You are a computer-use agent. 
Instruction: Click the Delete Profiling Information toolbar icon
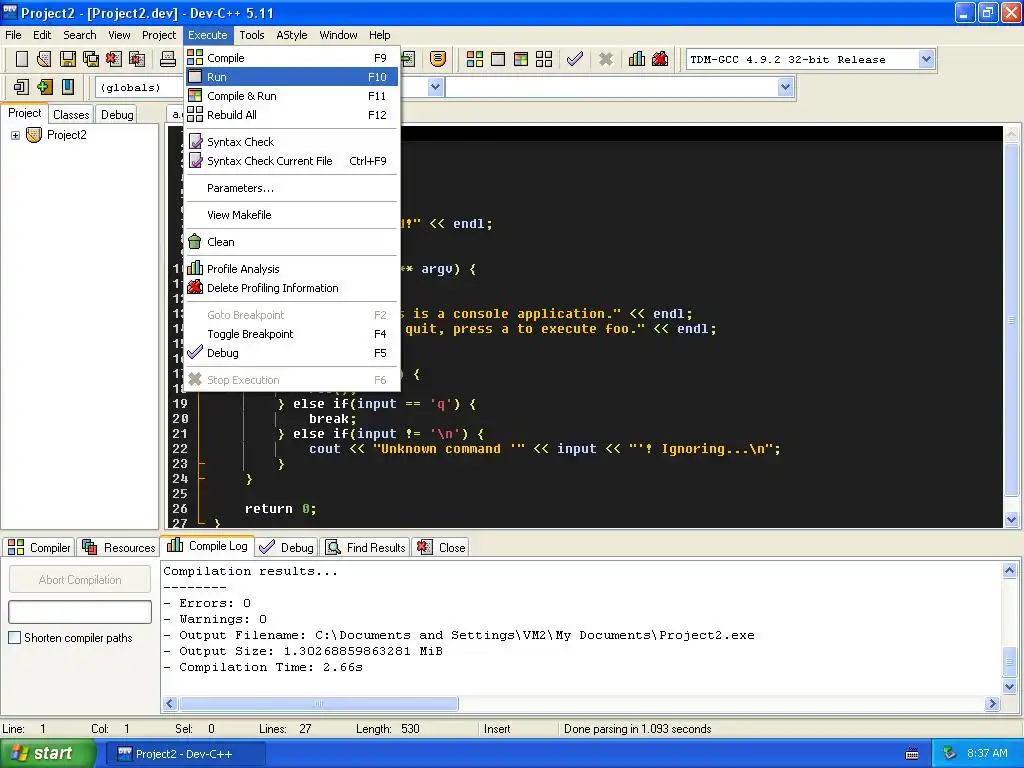pyautogui.click(x=660, y=59)
